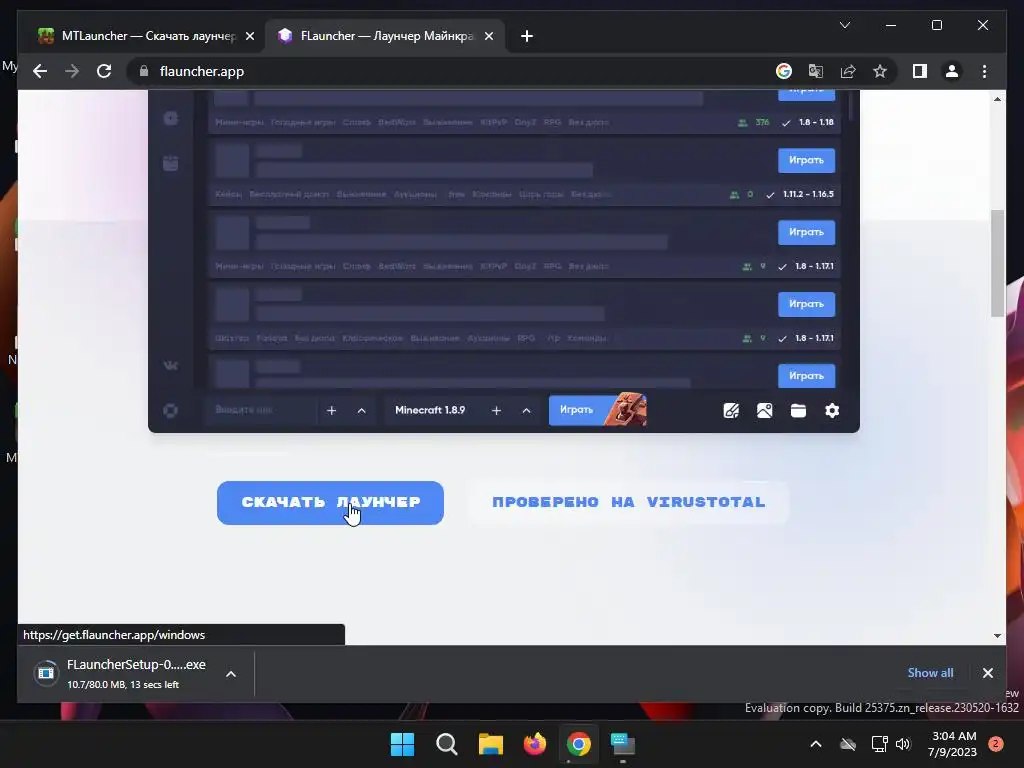Image resolution: width=1024 pixels, height=768 pixels.
Task: Share this page icon
Action: 848,71
